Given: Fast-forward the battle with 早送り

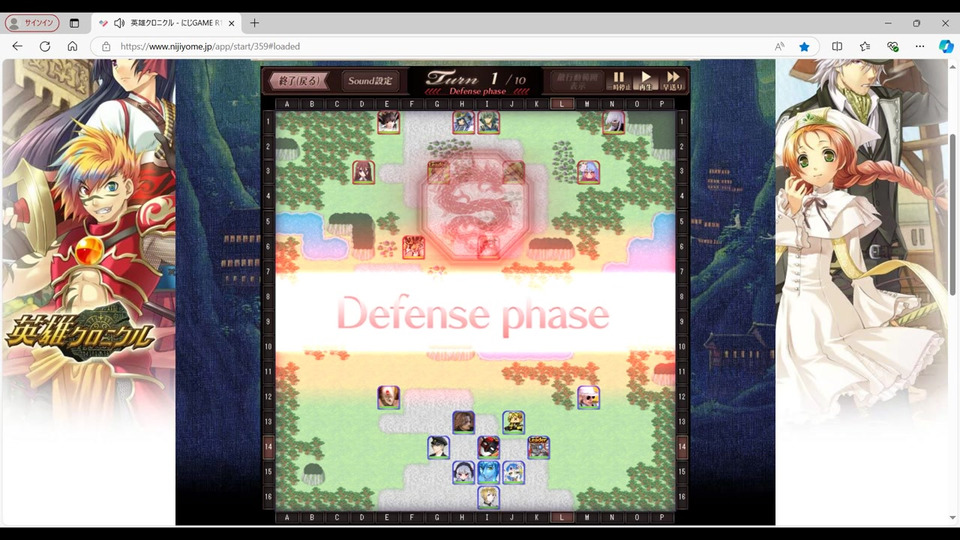Looking at the screenshot, I should [x=672, y=80].
